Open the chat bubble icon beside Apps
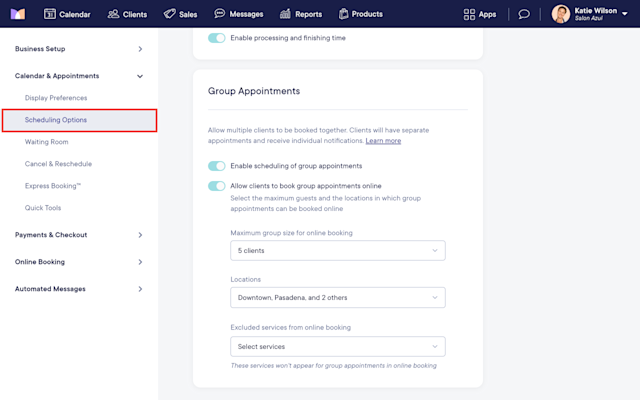The height and width of the screenshot is (400, 640). [x=524, y=14]
